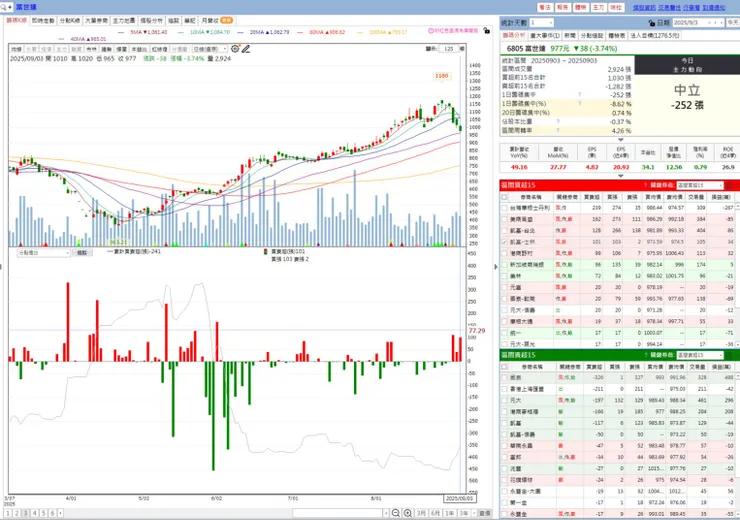Switch to 即時走勢 tab
The height and width of the screenshot is (520, 740).
43,21
